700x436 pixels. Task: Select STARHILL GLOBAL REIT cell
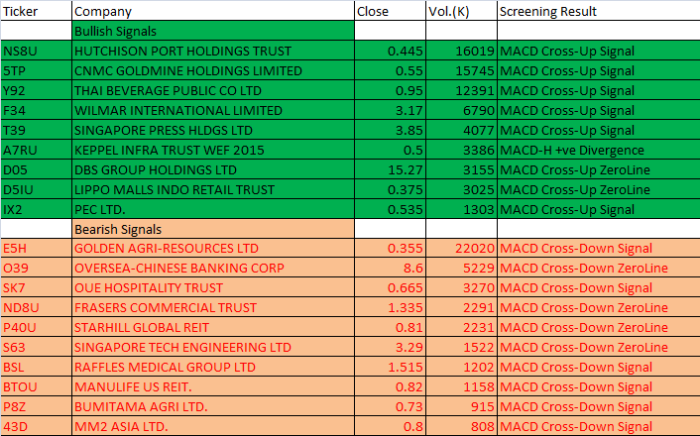point(213,328)
